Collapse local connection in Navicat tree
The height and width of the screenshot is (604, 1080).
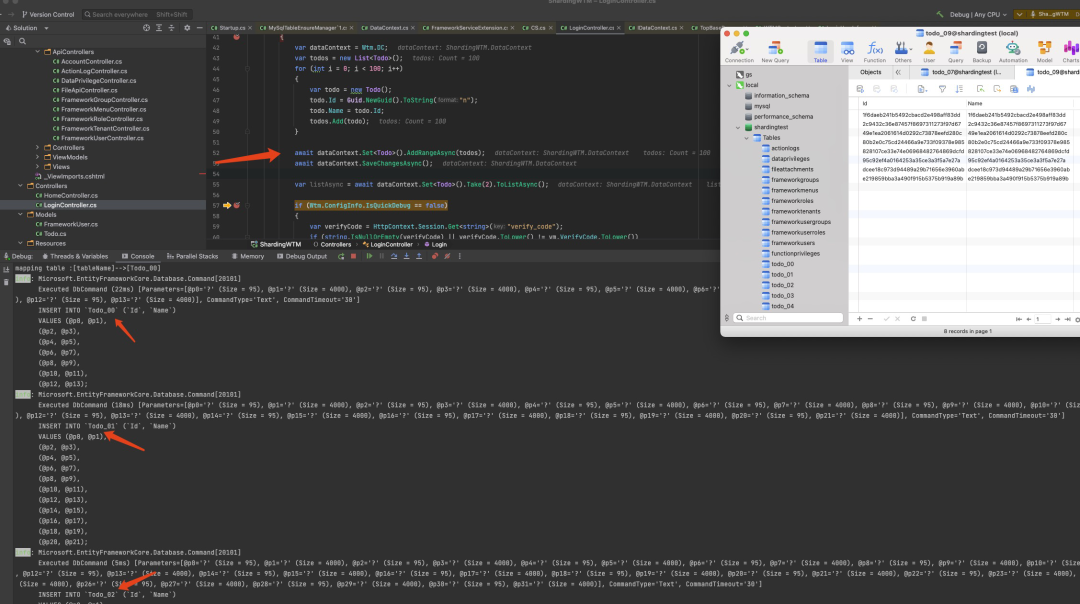(729, 85)
